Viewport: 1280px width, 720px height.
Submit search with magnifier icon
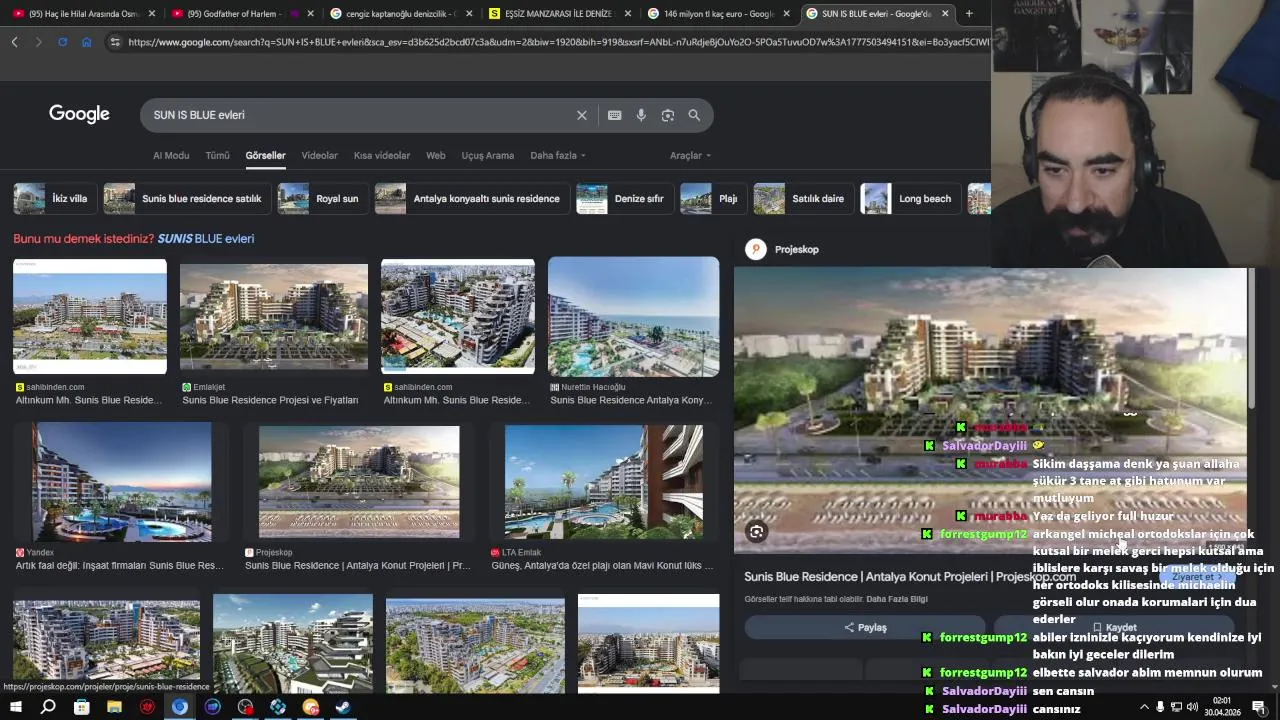694,115
